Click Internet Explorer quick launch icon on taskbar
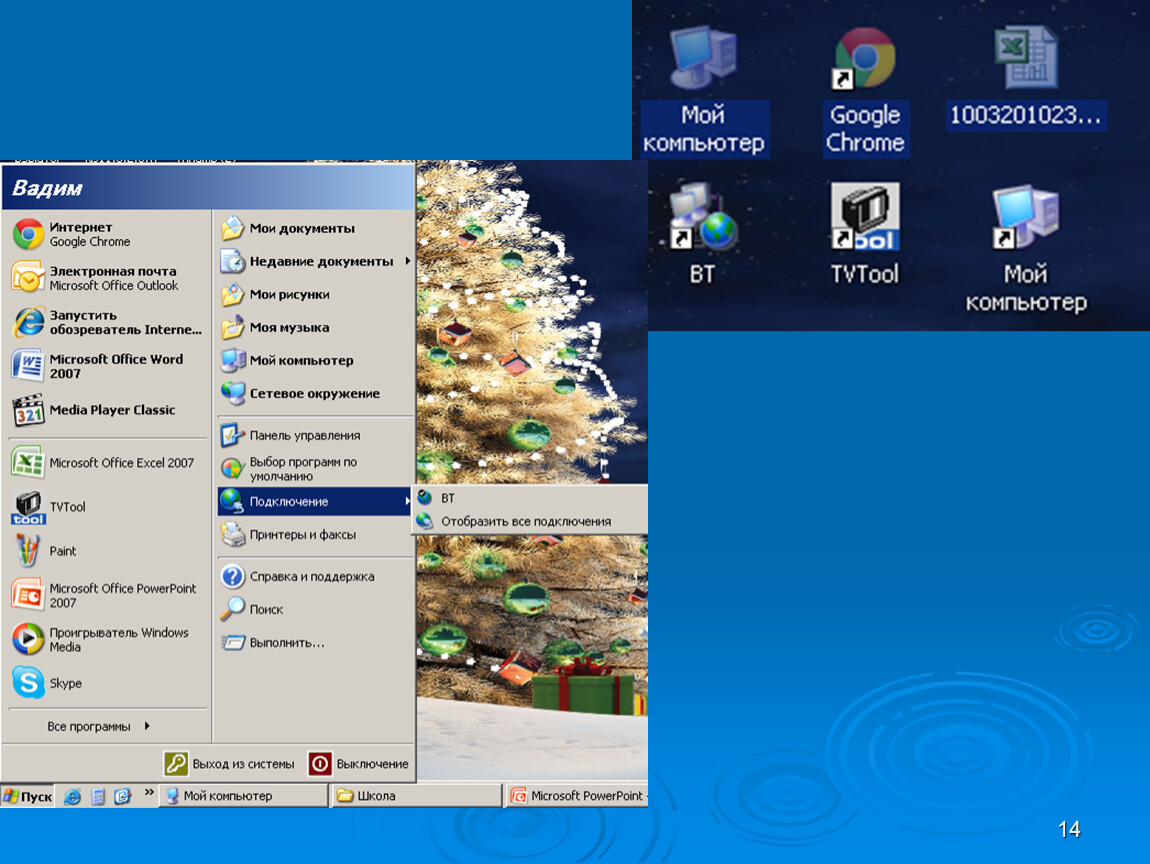 (x=72, y=797)
